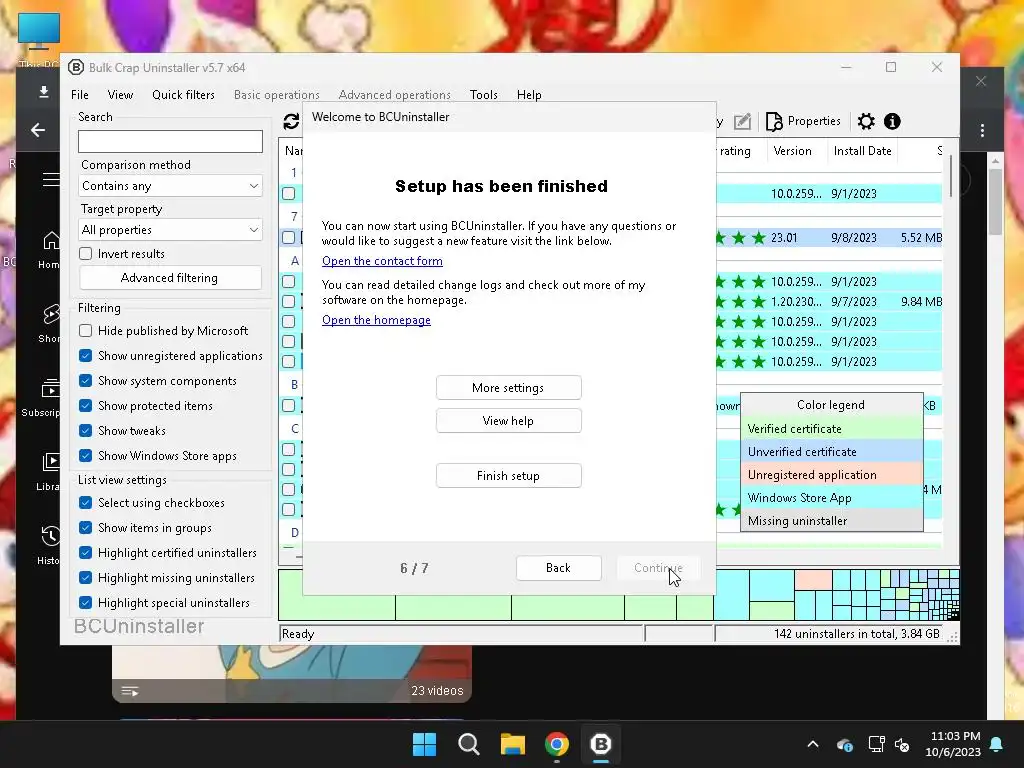Open taskbar Search
Viewport: 1024px width, 768px height.
(x=468, y=744)
